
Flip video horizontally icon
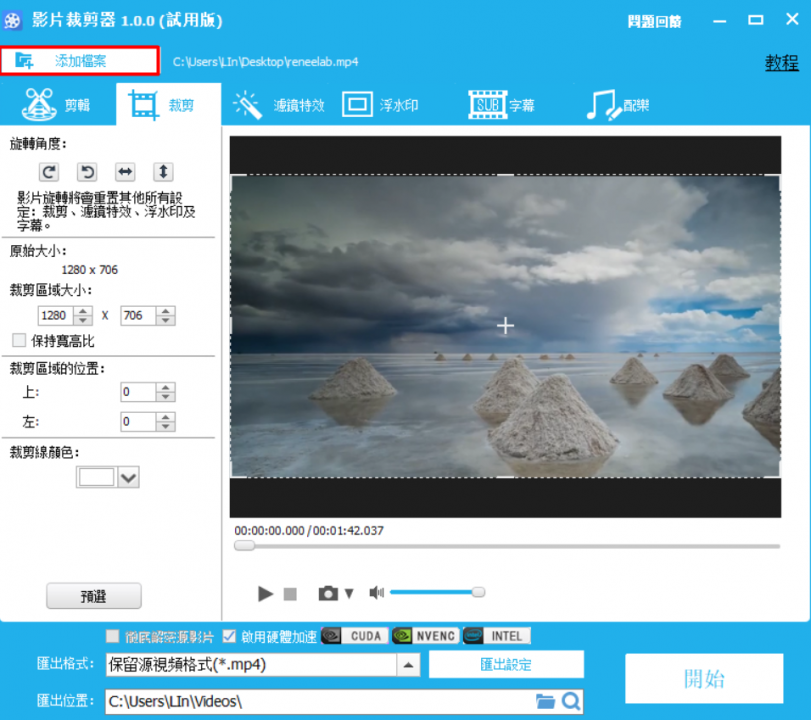[x=125, y=172]
